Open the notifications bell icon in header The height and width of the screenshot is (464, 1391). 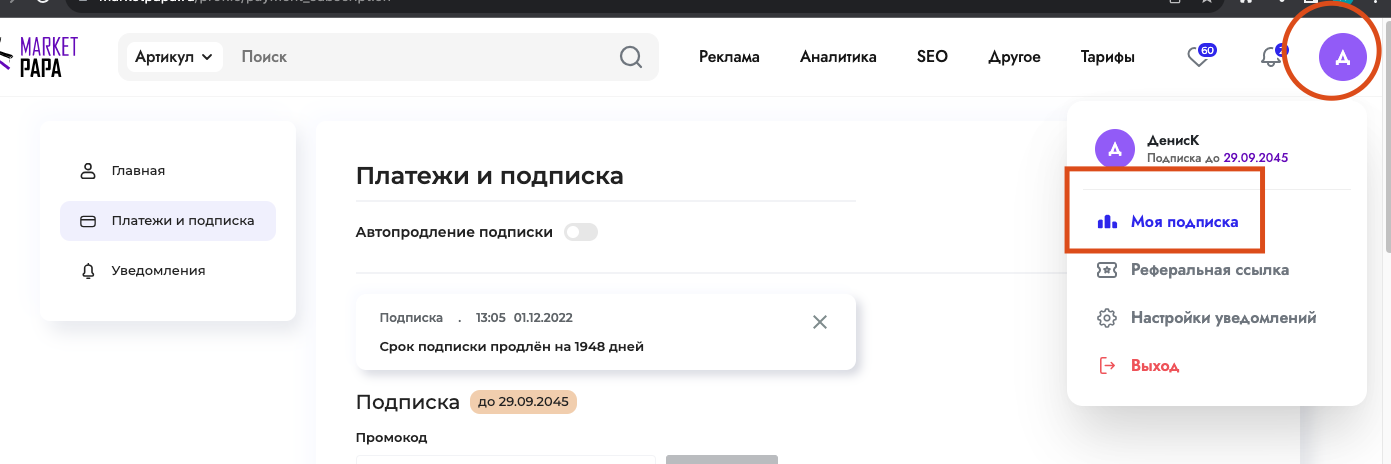point(1272,56)
